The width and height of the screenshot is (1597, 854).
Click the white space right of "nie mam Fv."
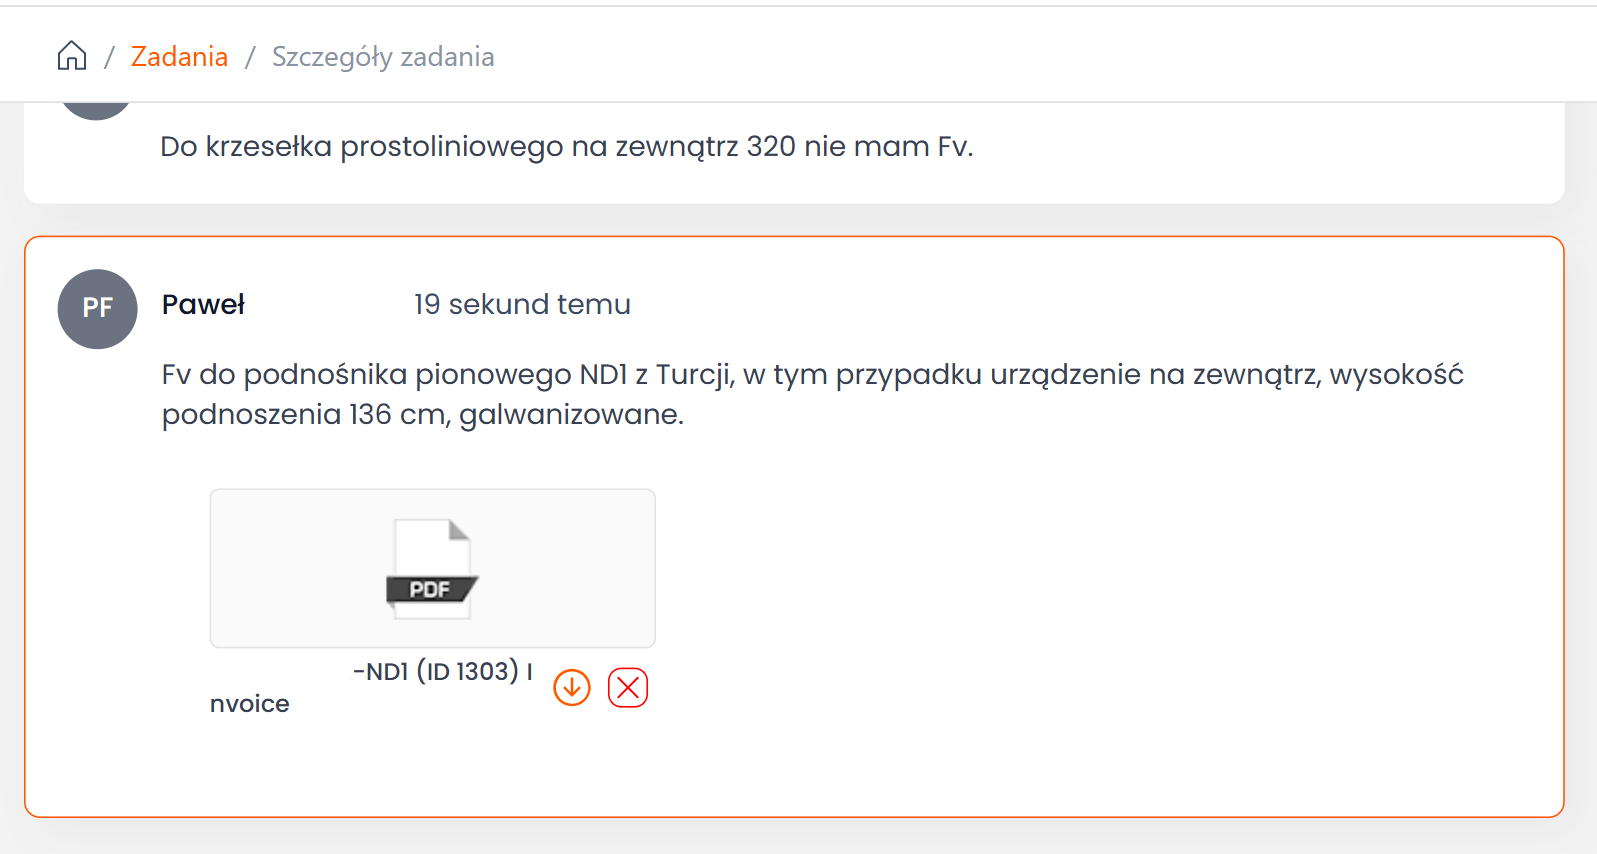1250,147
